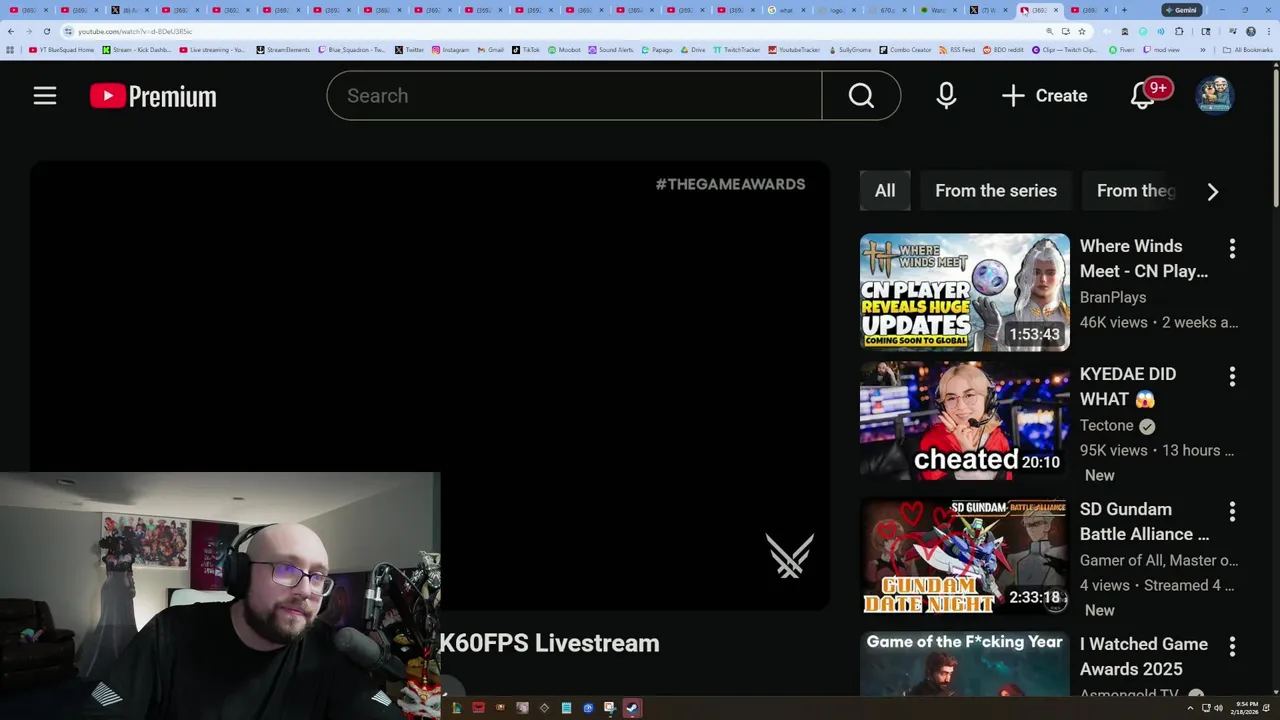1280x720 pixels.
Task: Open TwitchTracker bookmark
Action: [x=737, y=50]
